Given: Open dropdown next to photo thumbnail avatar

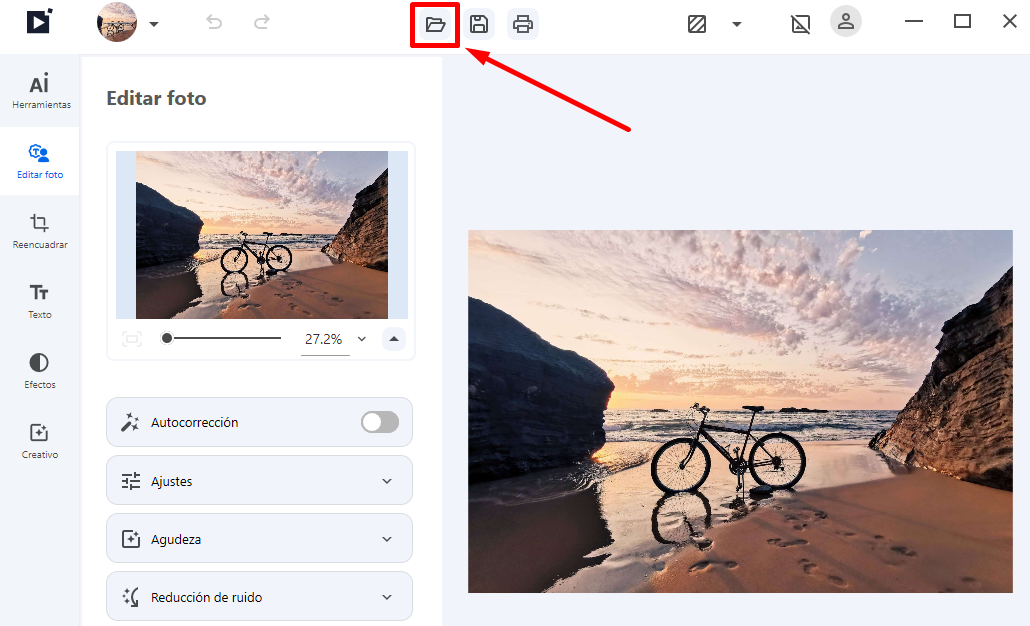Looking at the screenshot, I should [154, 24].
